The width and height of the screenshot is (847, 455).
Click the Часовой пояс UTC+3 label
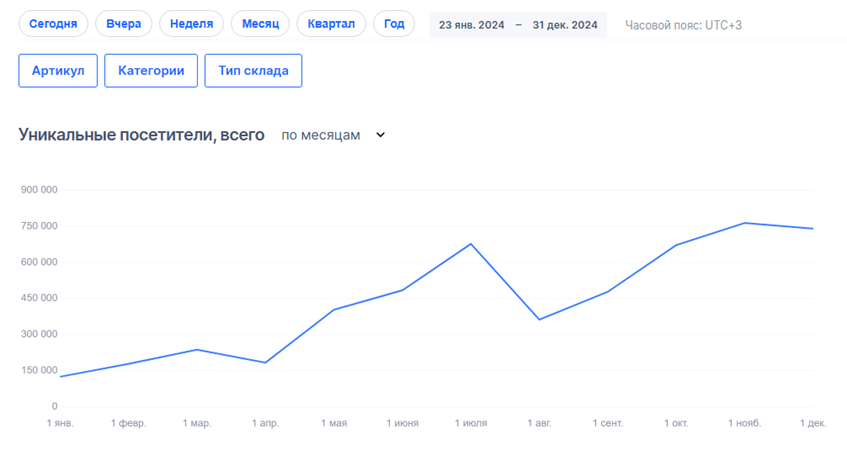[683, 25]
